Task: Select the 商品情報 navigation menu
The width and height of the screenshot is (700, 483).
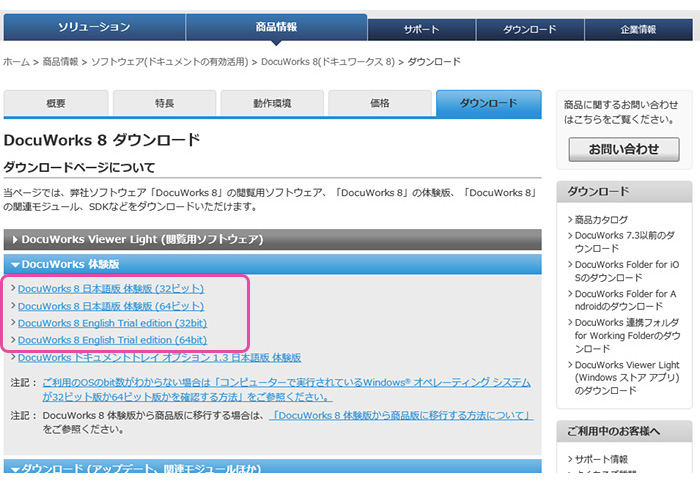Action: click(276, 27)
